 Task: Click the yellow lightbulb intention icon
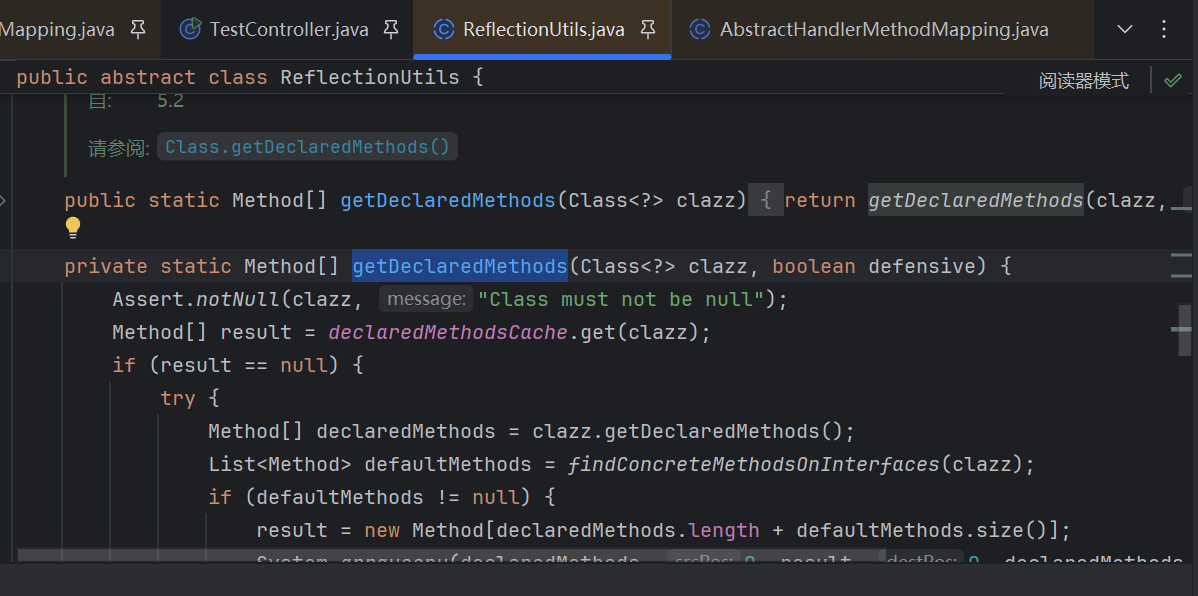click(73, 227)
